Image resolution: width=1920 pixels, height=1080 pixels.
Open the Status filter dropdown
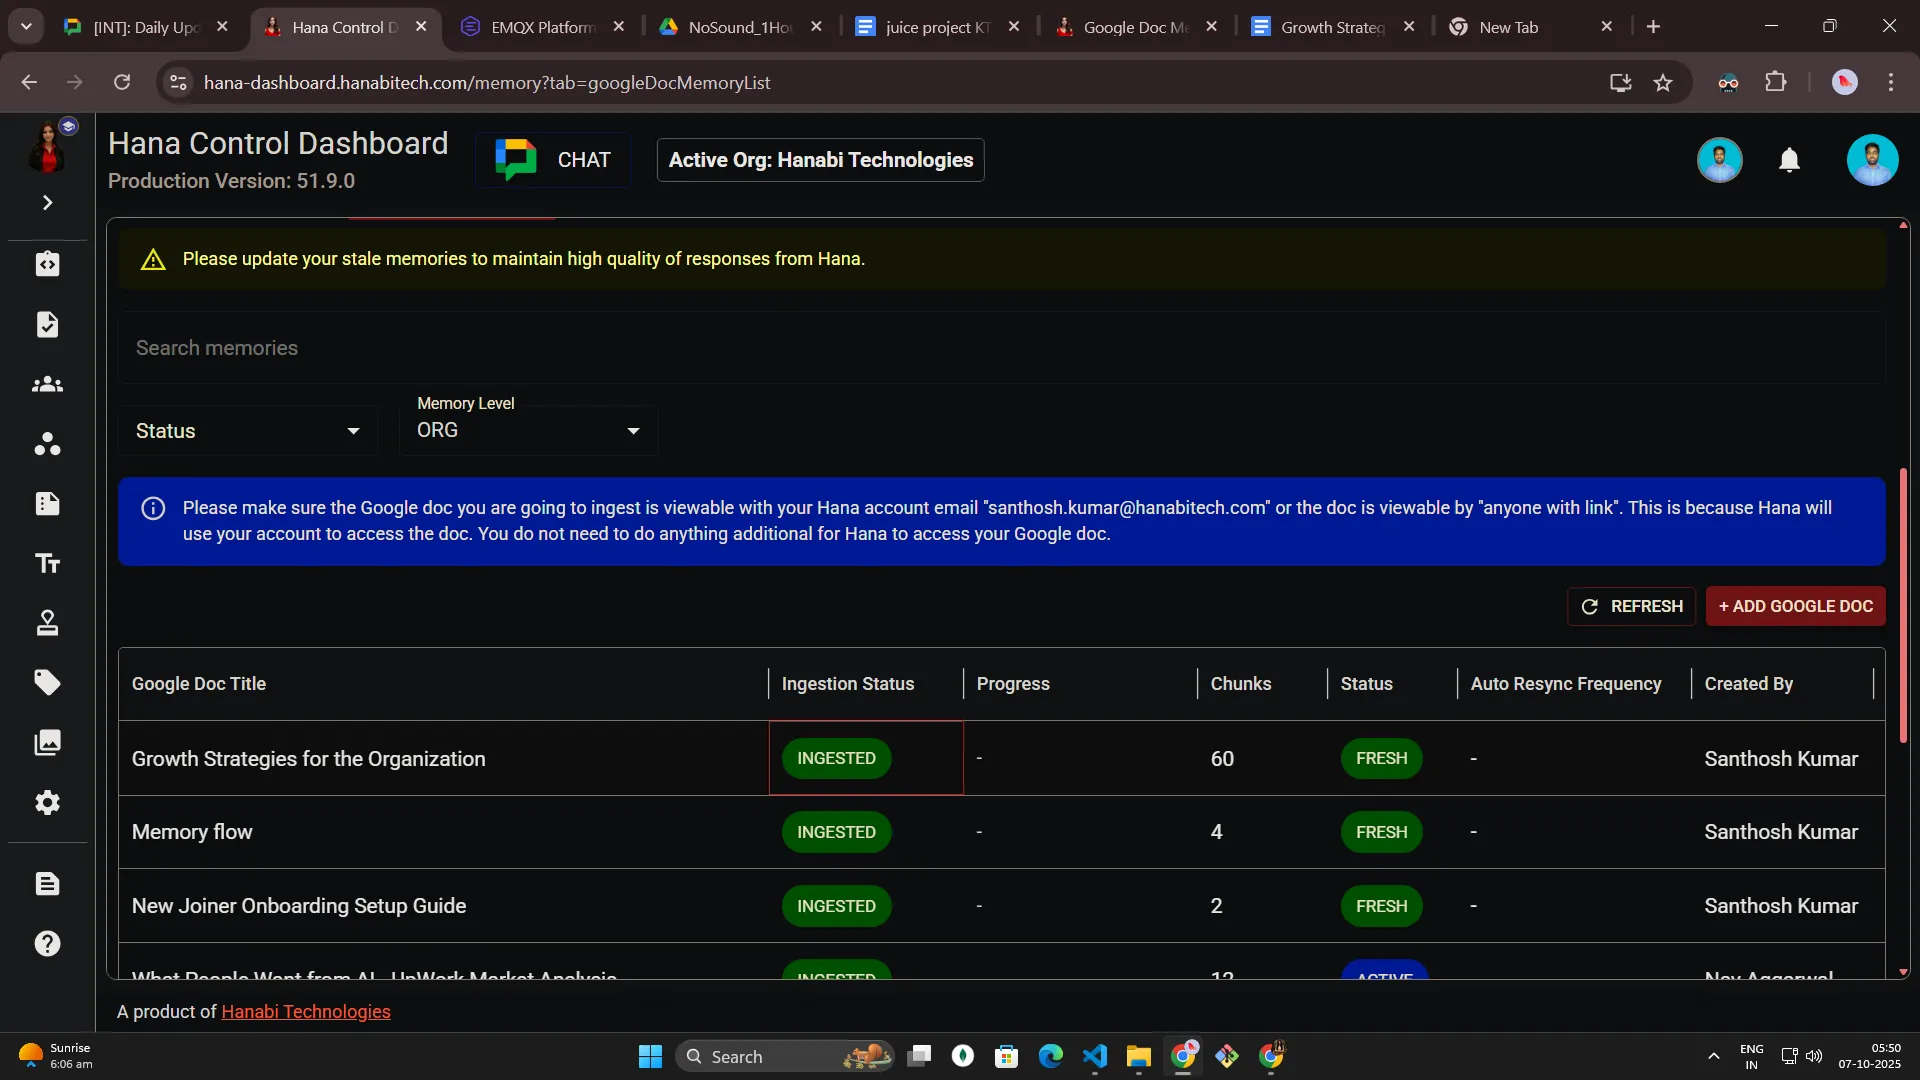pos(247,431)
